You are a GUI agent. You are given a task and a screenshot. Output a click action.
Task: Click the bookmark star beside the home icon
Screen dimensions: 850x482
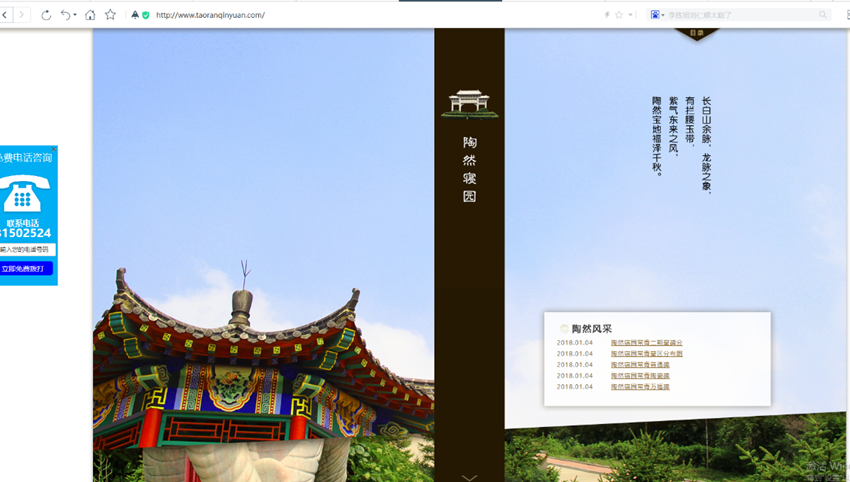[x=110, y=15]
